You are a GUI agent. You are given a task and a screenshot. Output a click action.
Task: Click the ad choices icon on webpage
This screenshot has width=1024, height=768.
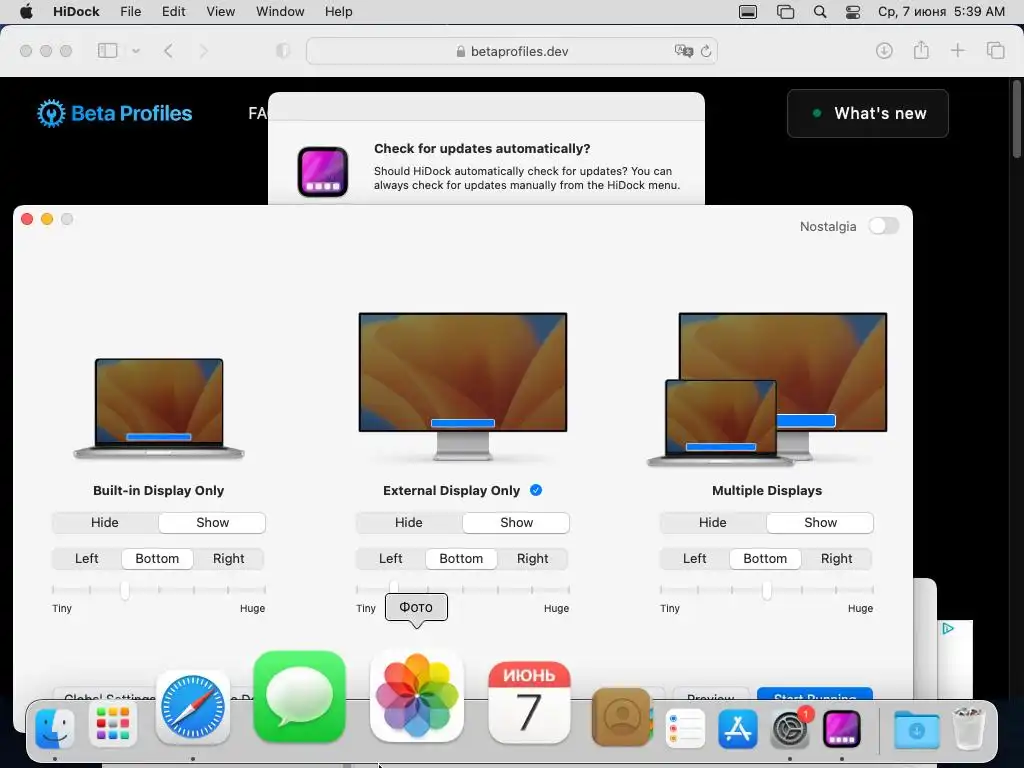click(948, 628)
